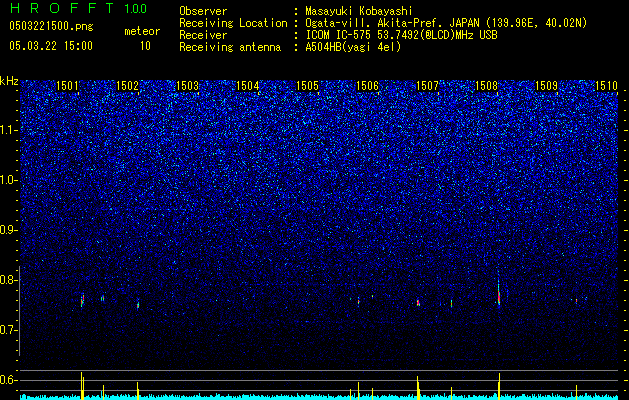Click the strong meteor echo at 1508

499,294
